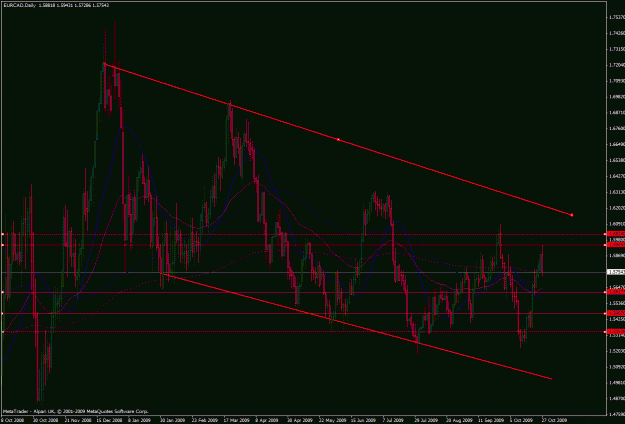Click the '11 Sep 2009' date label

[491, 420]
